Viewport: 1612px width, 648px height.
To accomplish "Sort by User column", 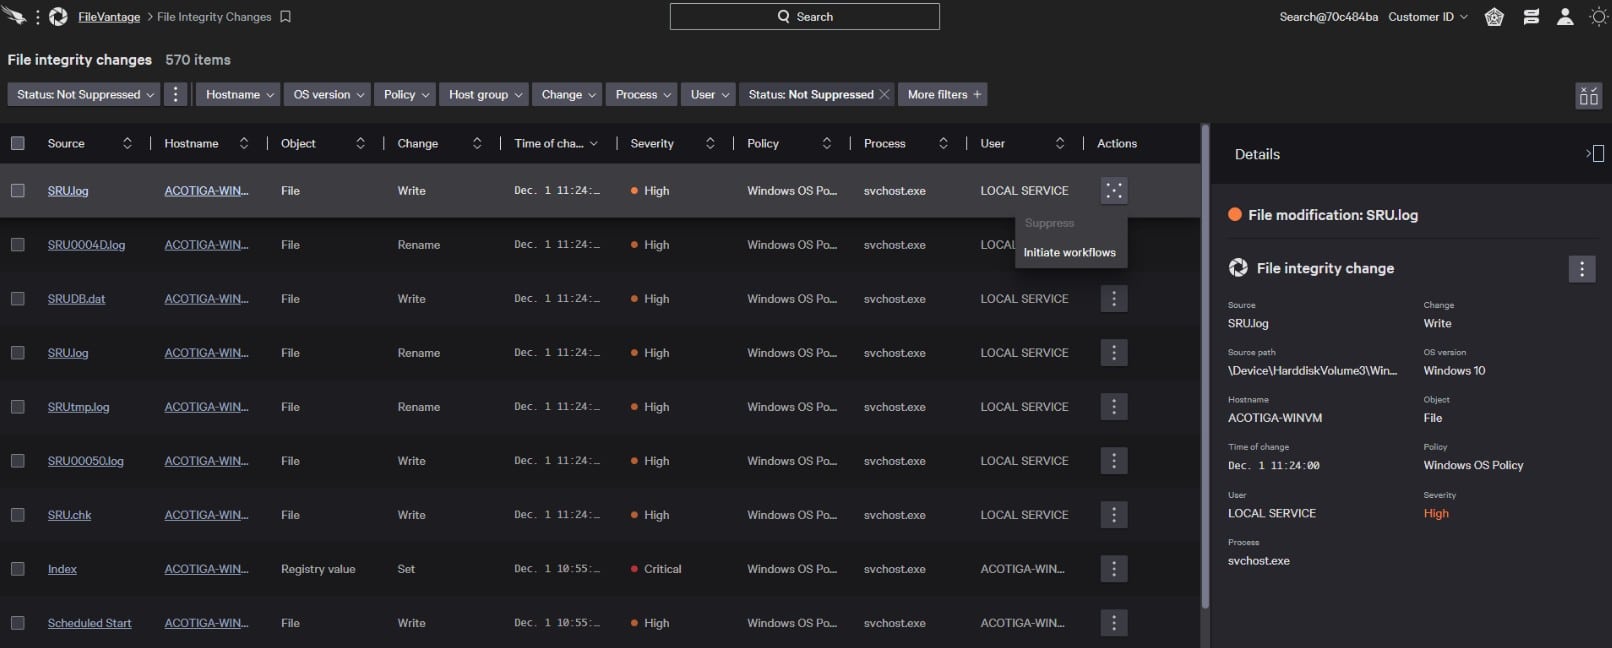I will [x=1060, y=144].
